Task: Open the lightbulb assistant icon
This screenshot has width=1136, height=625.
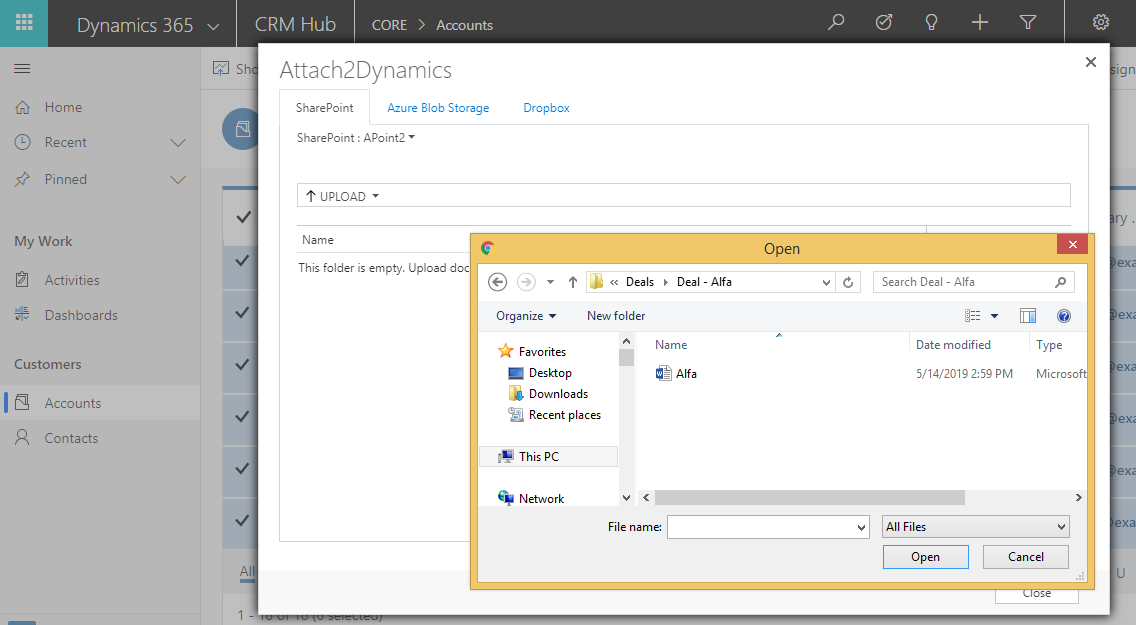Action: tap(932, 22)
